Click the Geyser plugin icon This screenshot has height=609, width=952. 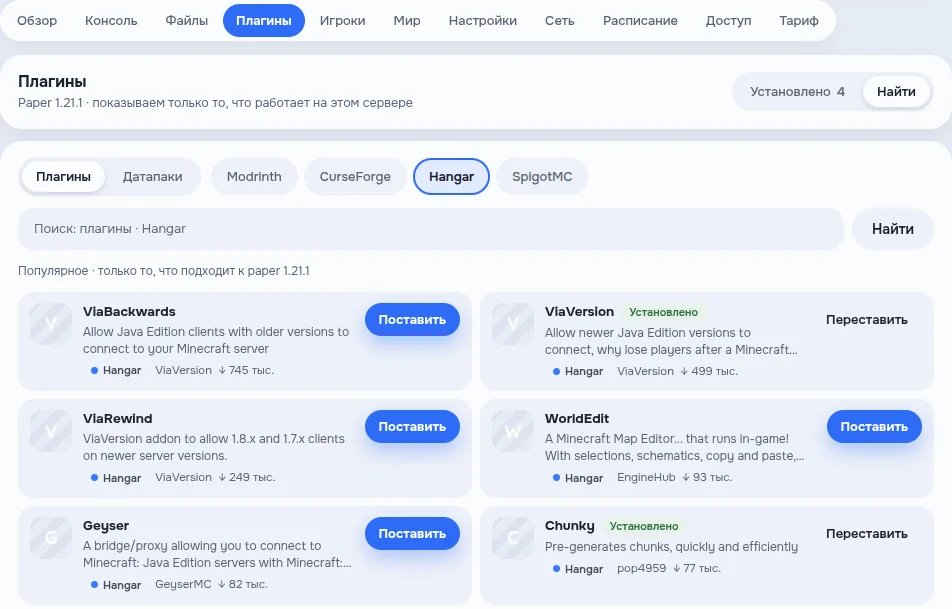tap(51, 538)
